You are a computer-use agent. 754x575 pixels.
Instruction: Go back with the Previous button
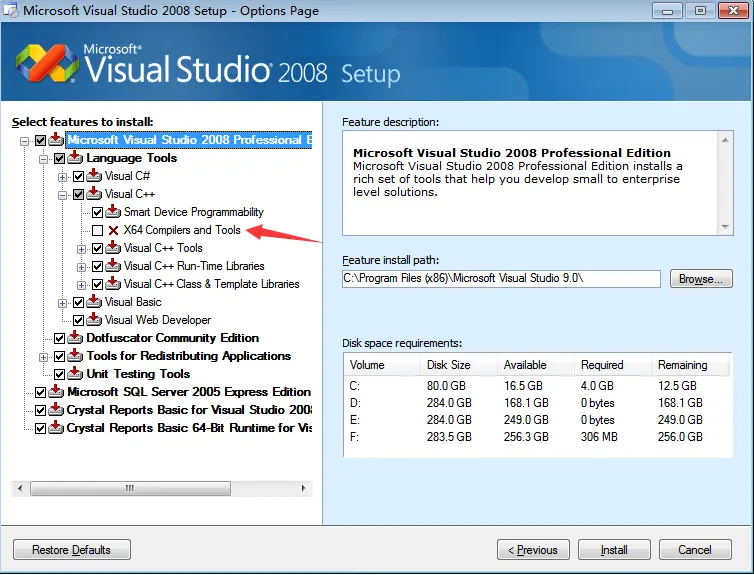(x=533, y=550)
